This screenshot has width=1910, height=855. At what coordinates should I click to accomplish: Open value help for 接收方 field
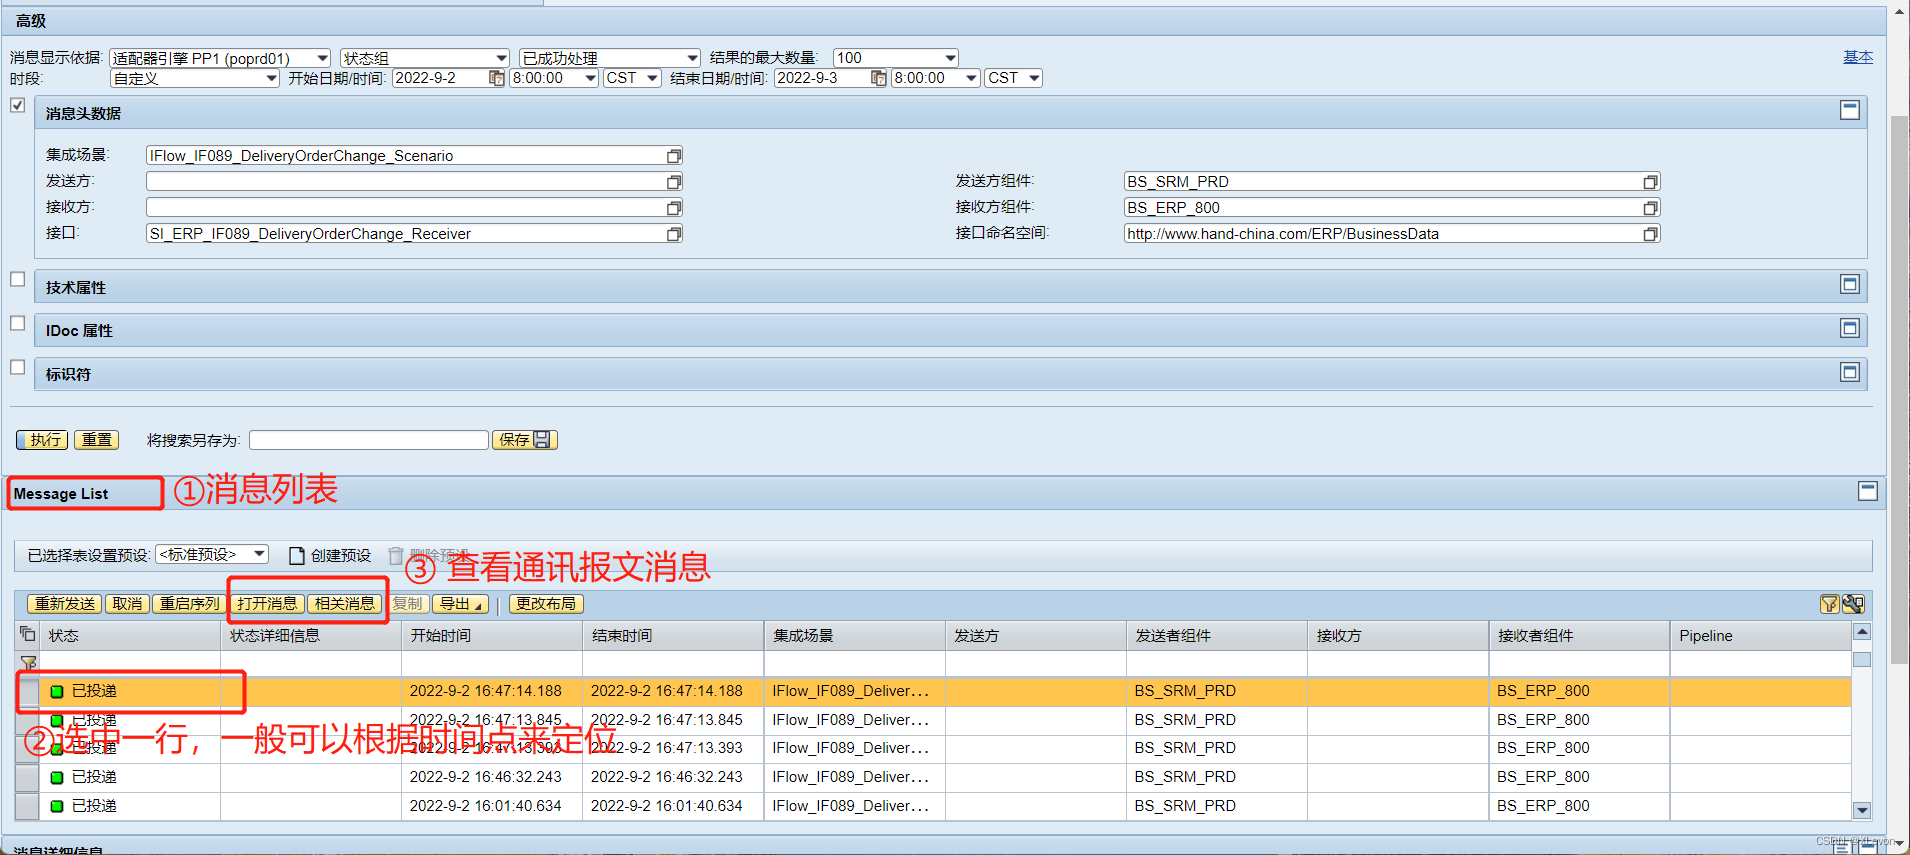click(x=674, y=208)
